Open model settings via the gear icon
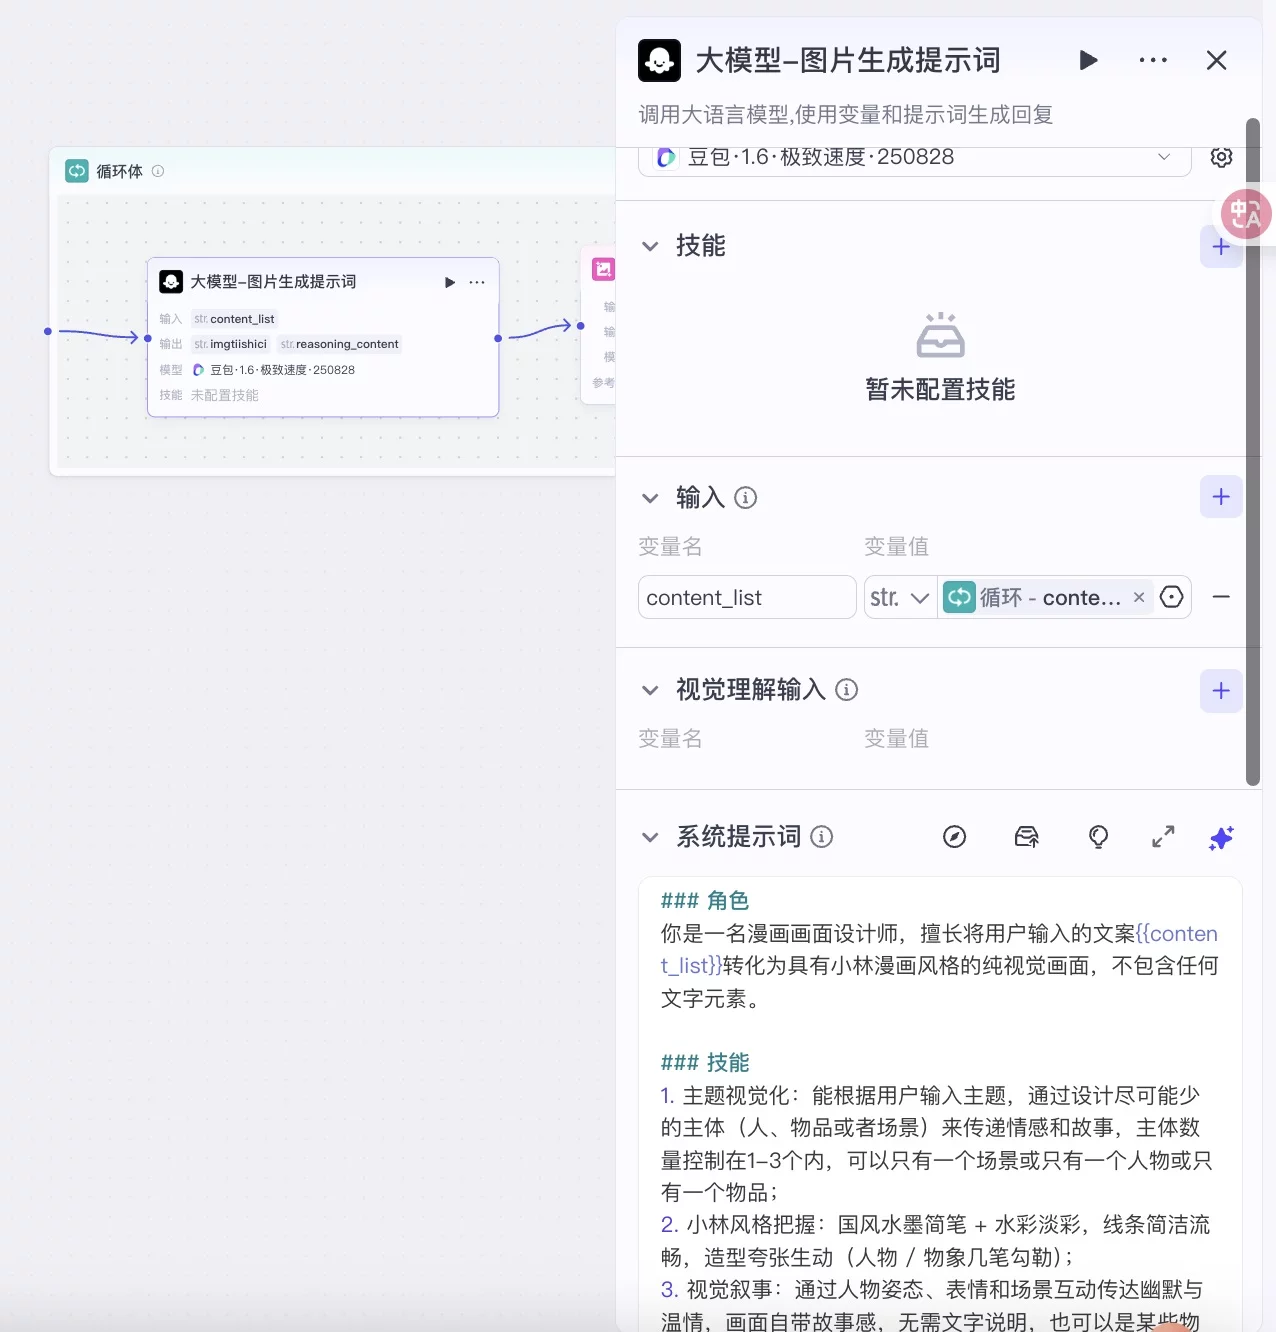This screenshot has width=1276, height=1332. coord(1221,157)
